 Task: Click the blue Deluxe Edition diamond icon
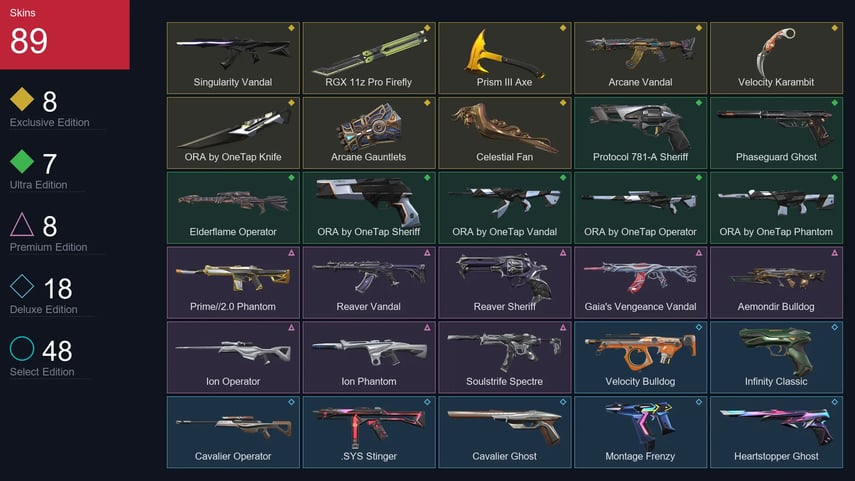(x=22, y=286)
